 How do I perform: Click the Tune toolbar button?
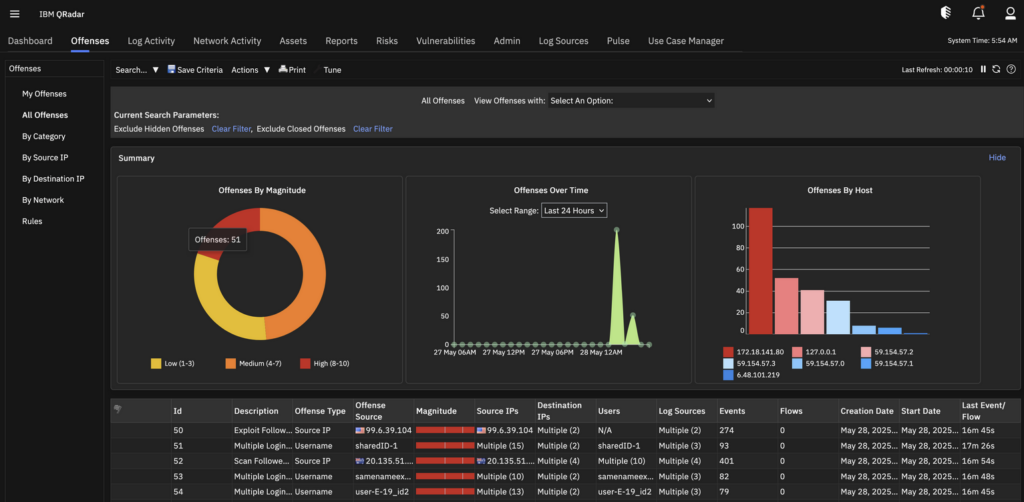click(x=332, y=70)
